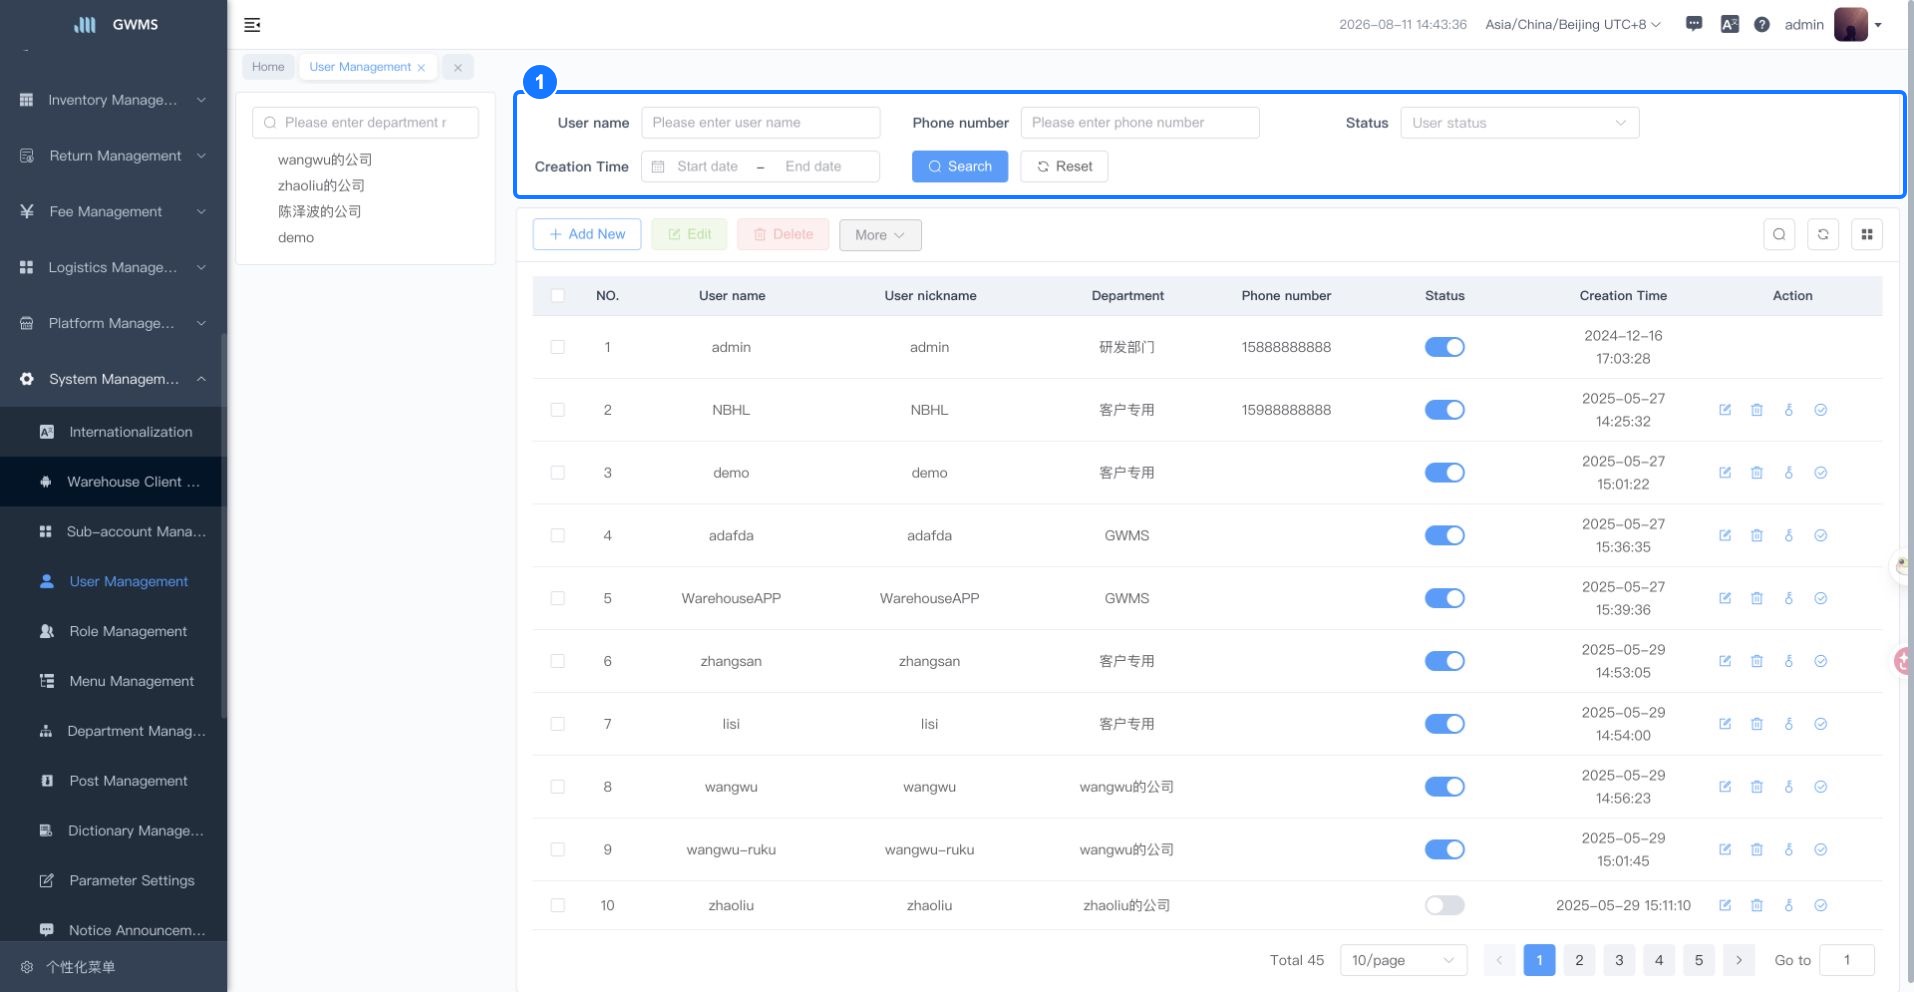Delete the zhaoliu user row
Viewport: 1914px width, 992px height.
click(x=1757, y=905)
